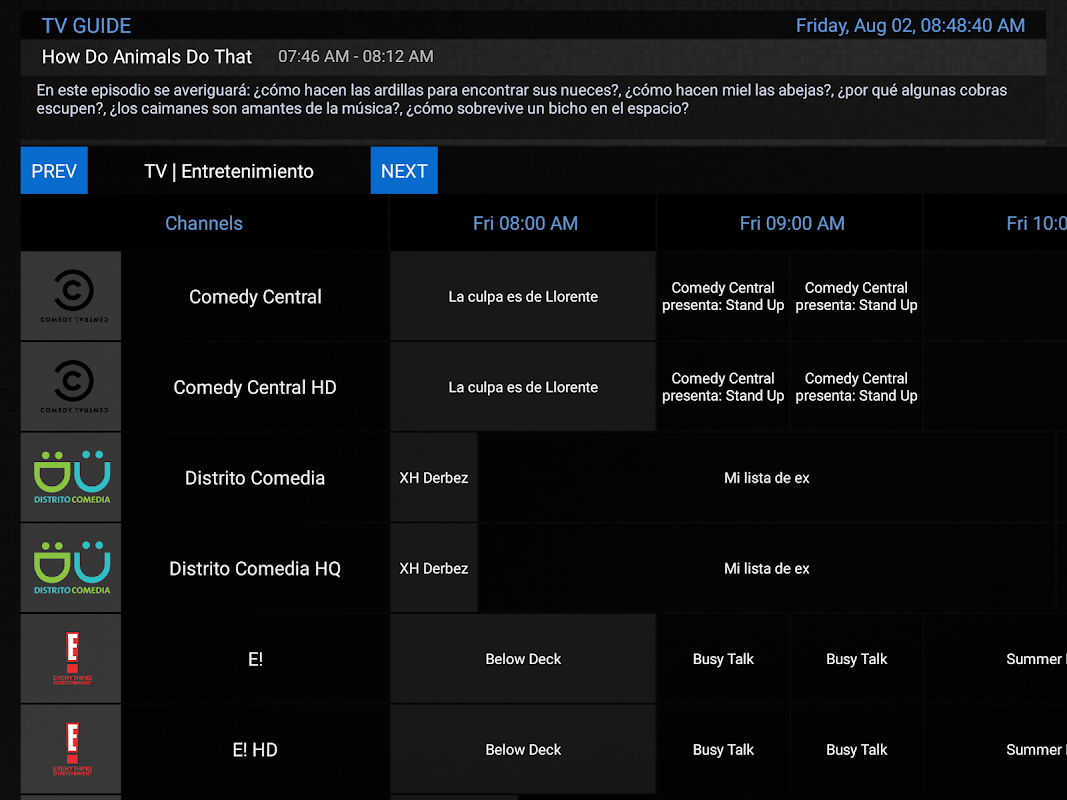This screenshot has width=1067, height=800.
Task: Click the Spanish episode description text
Action: coord(521,99)
